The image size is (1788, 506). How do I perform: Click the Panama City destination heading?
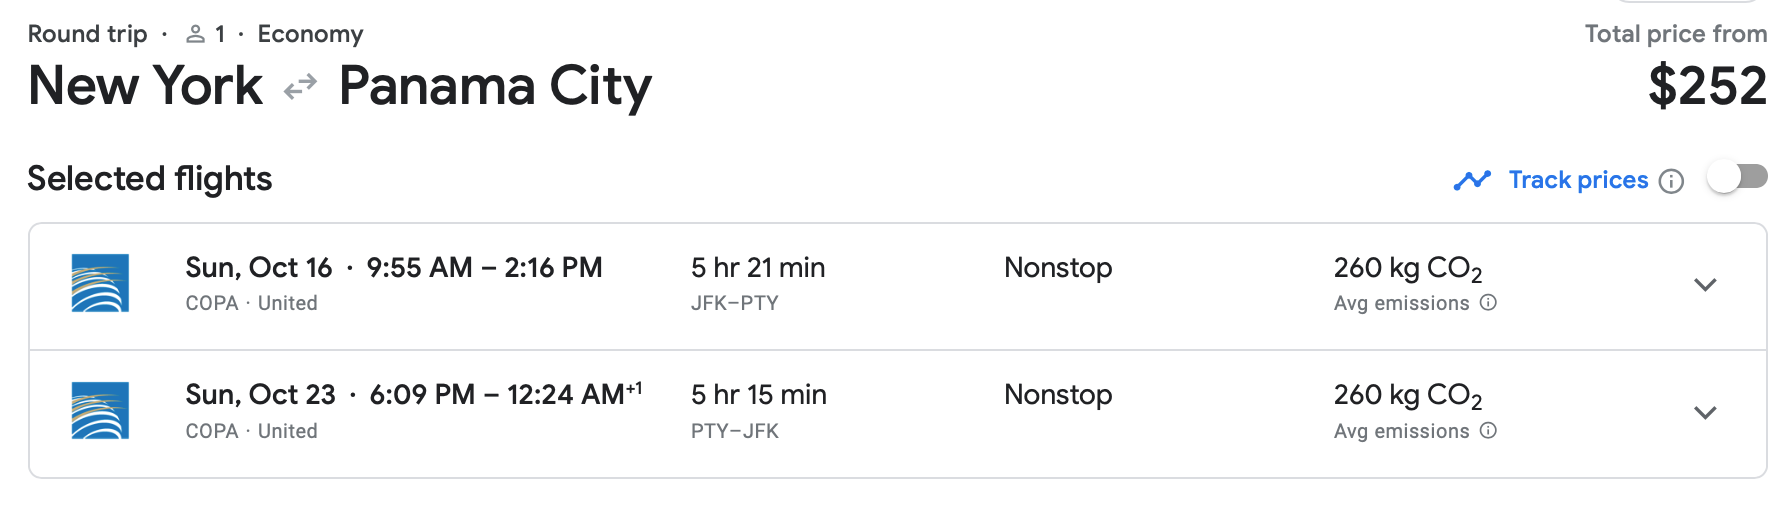495,86
